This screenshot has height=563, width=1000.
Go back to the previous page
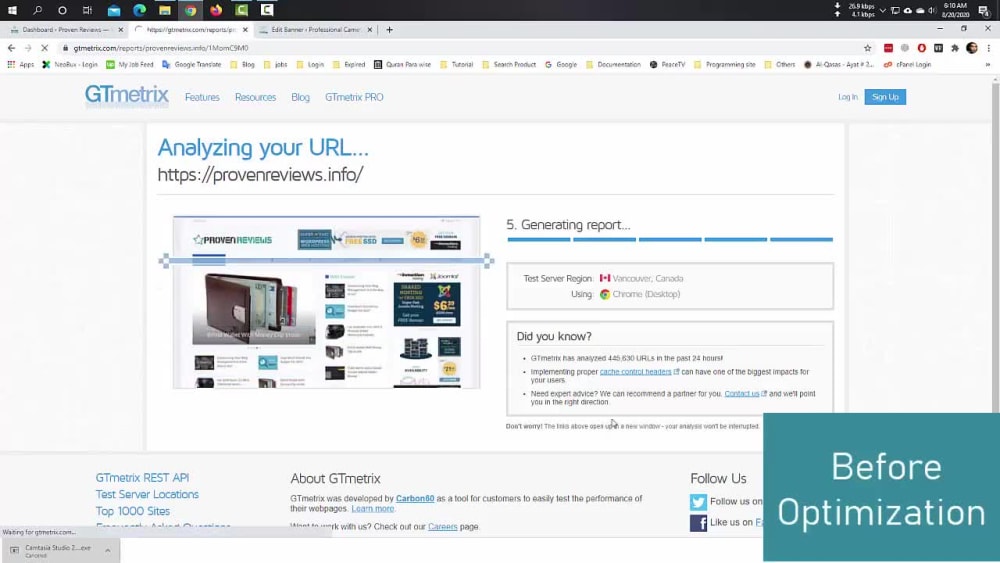(11, 48)
